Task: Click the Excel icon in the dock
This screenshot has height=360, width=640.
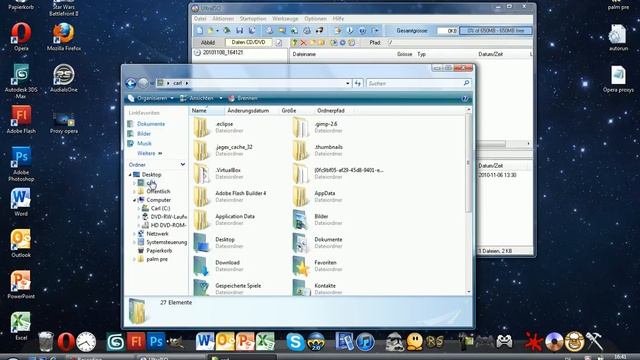Action: [265, 341]
